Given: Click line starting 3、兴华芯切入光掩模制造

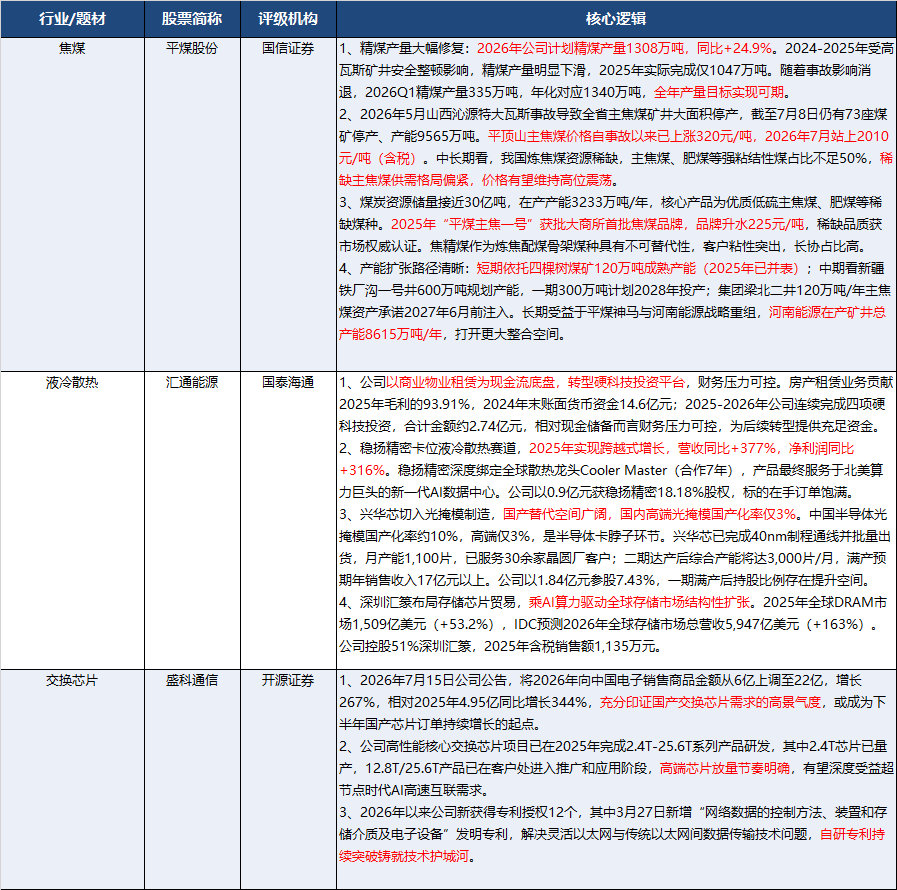Looking at the screenshot, I should tap(613, 515).
